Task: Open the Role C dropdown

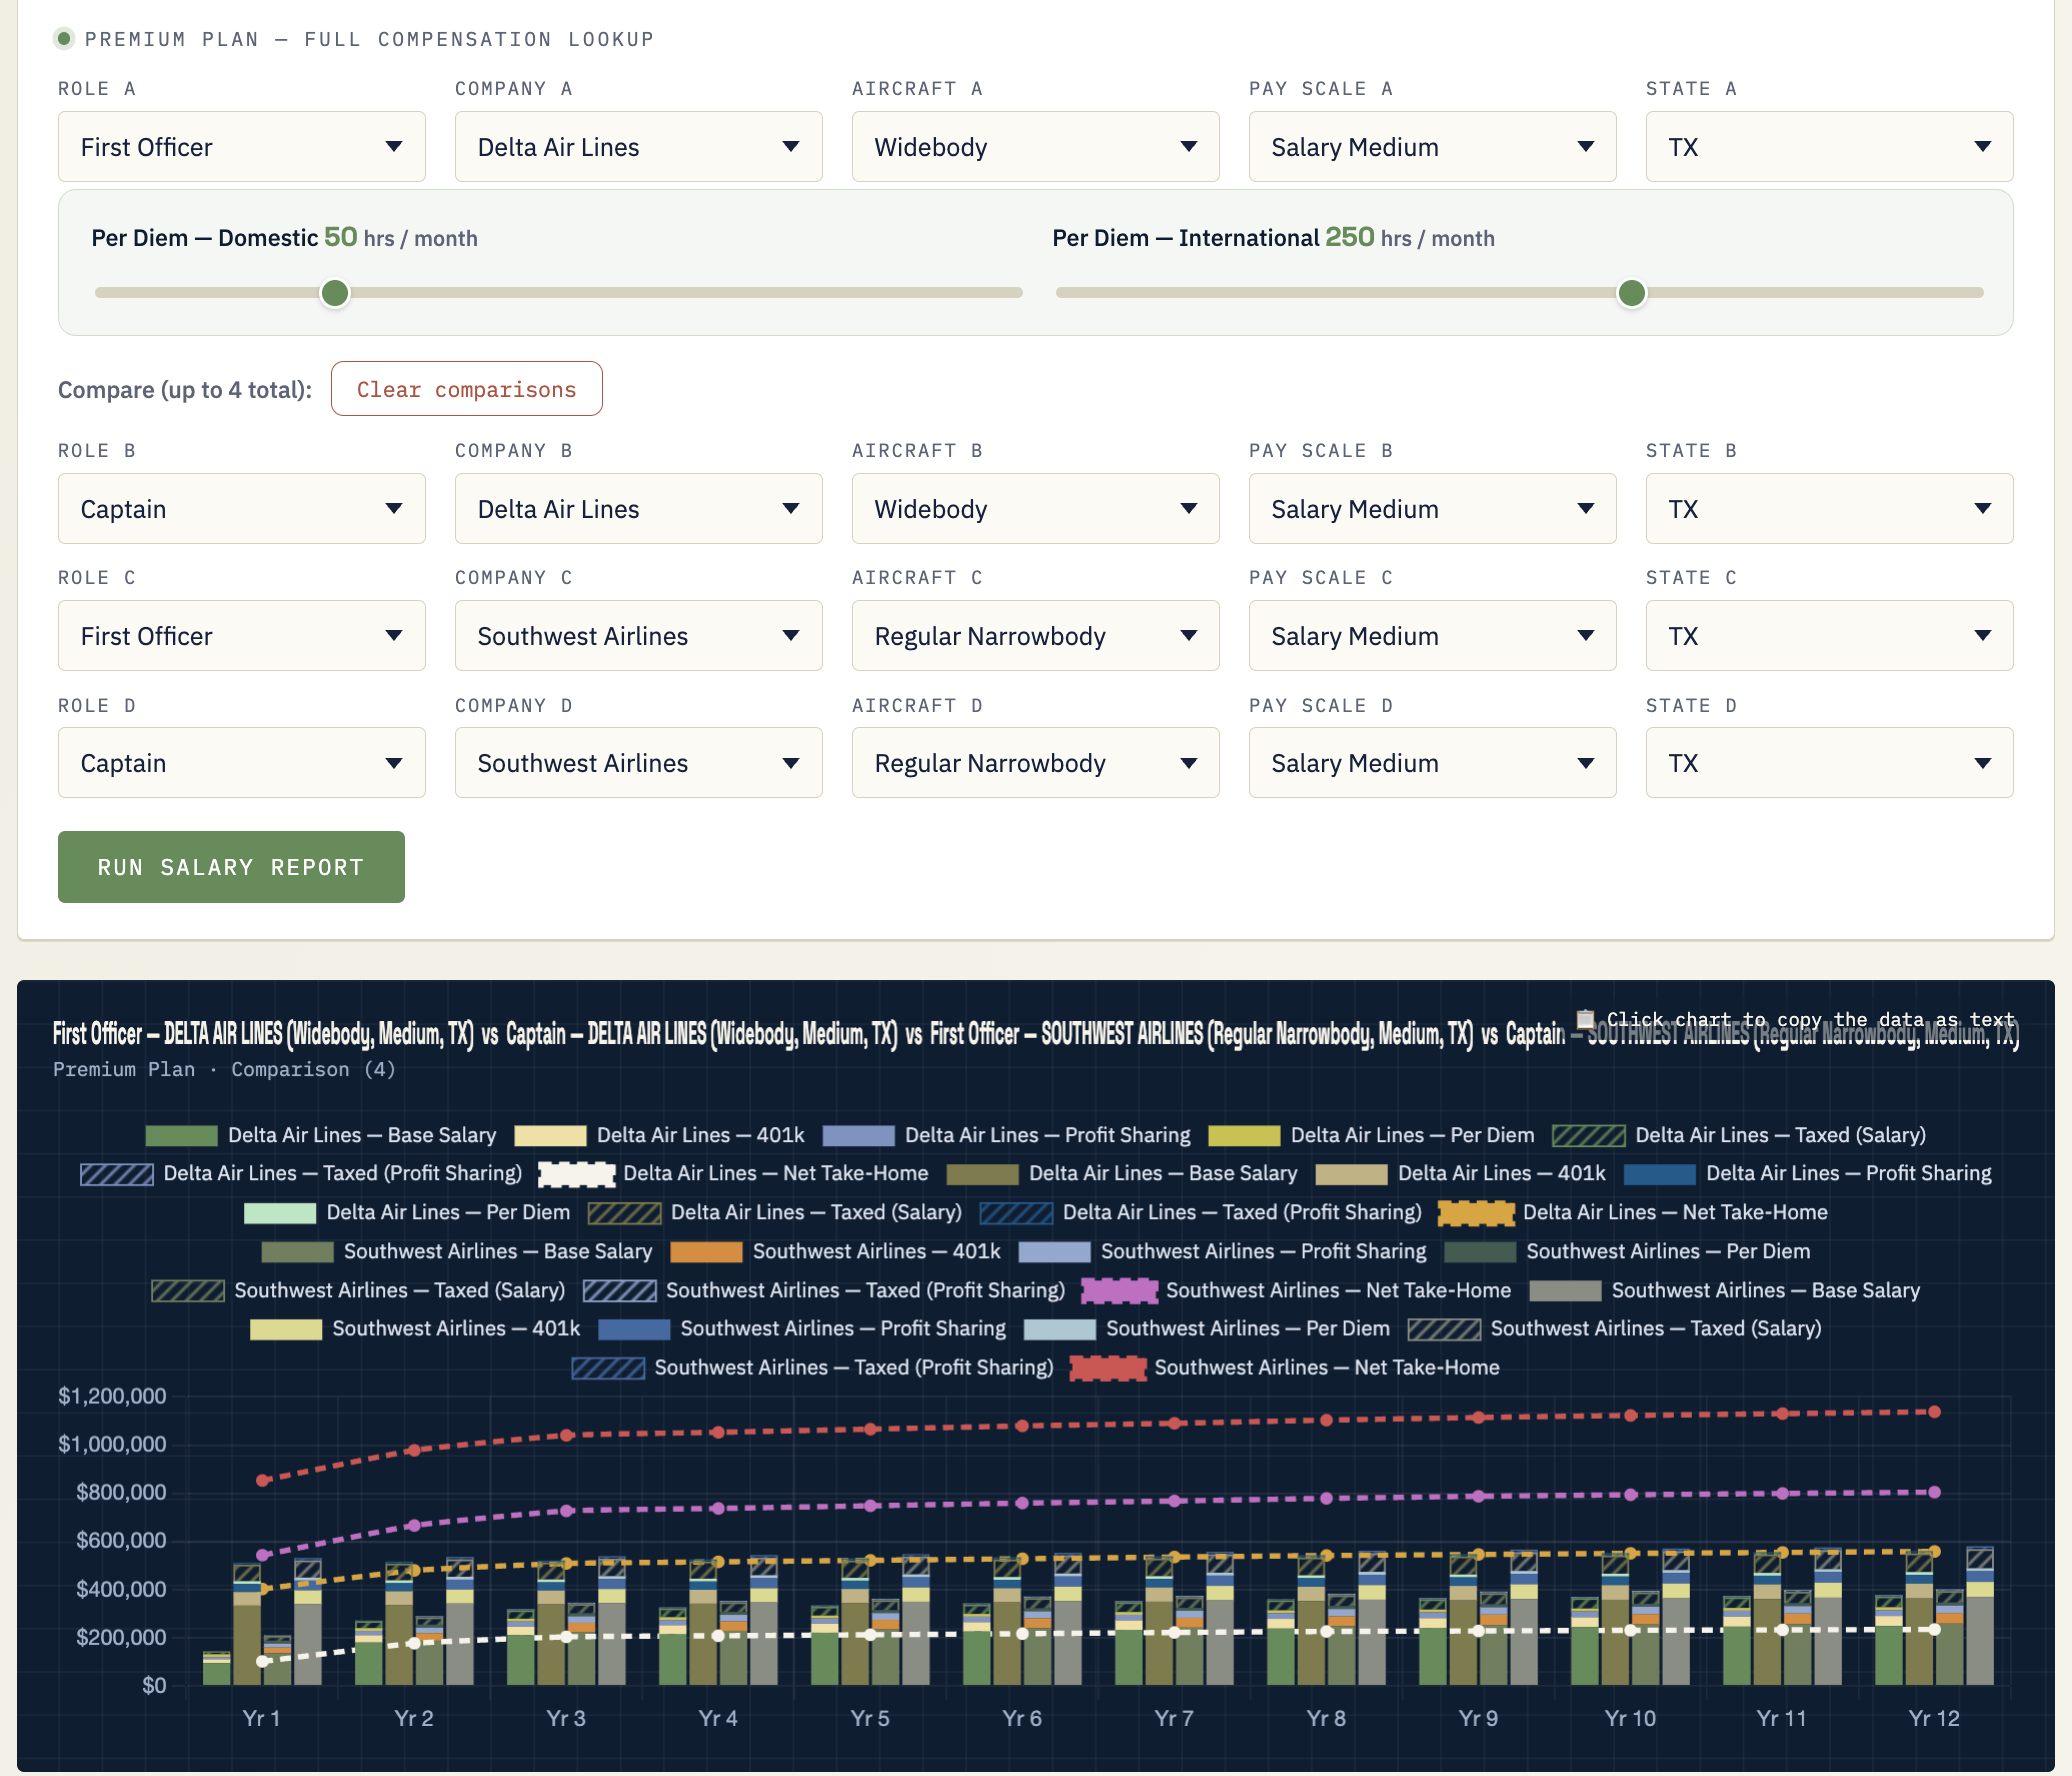Action: pyautogui.click(x=242, y=636)
